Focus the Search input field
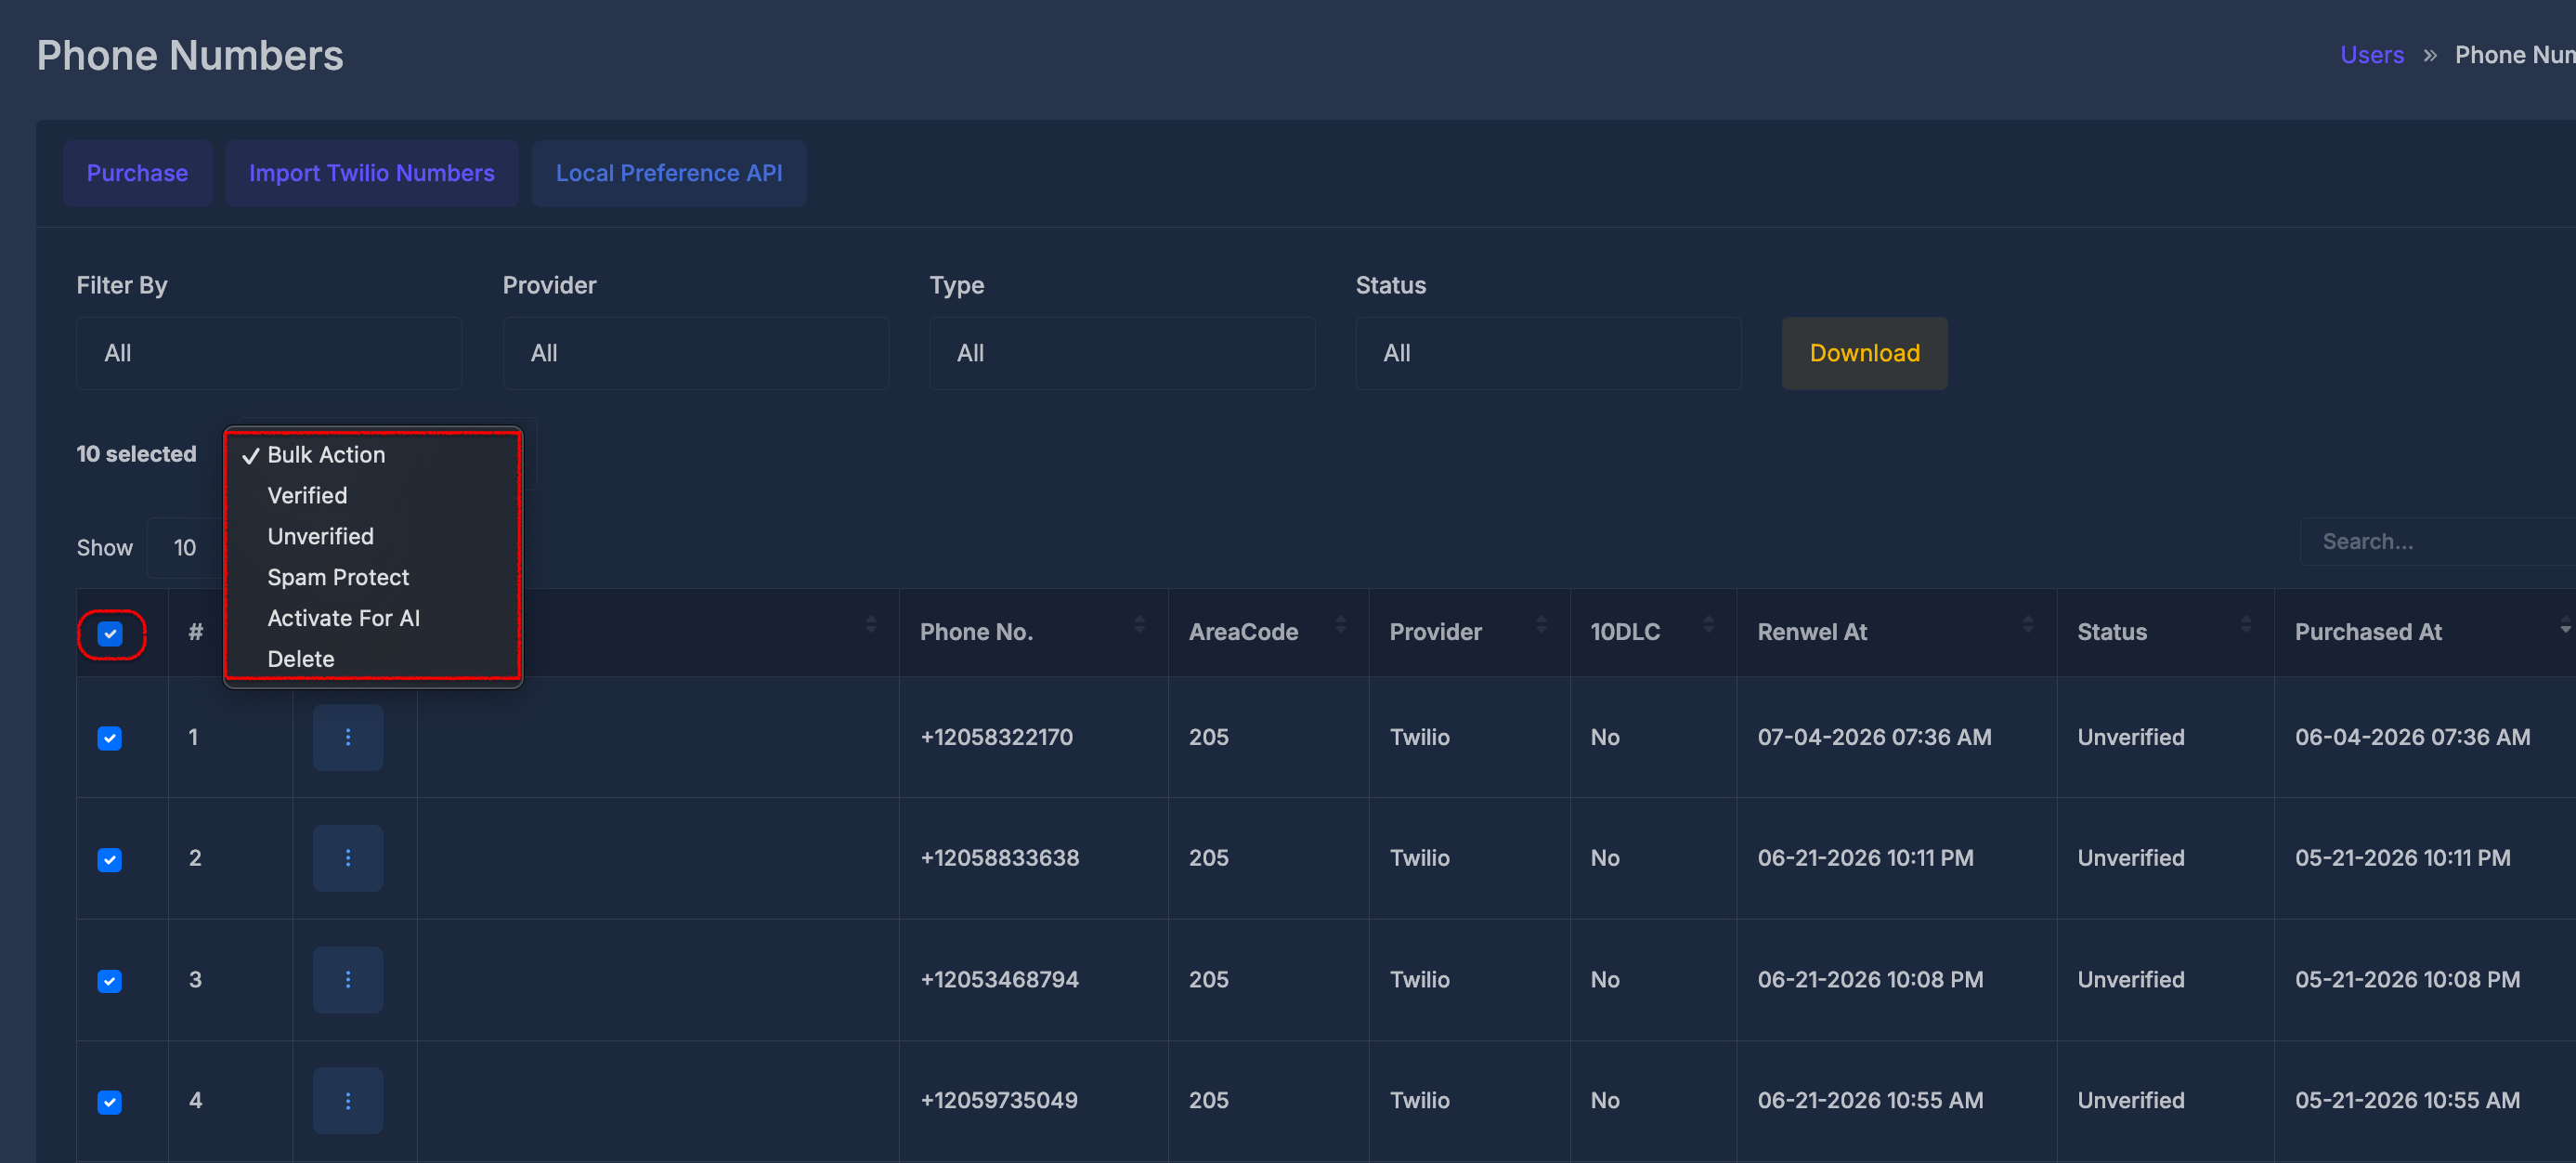 [x=2437, y=541]
